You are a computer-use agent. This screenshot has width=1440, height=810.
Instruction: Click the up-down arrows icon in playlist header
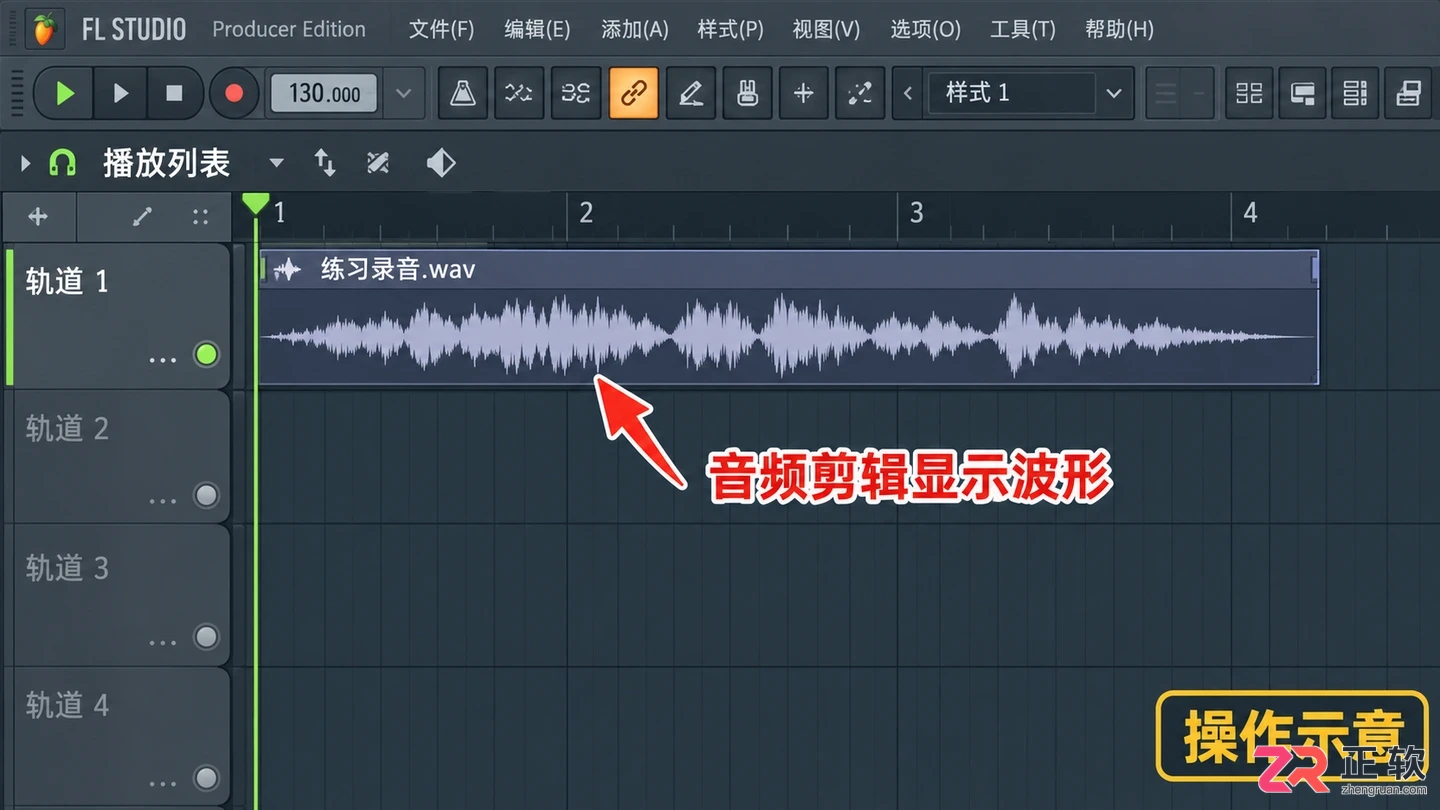click(x=325, y=162)
